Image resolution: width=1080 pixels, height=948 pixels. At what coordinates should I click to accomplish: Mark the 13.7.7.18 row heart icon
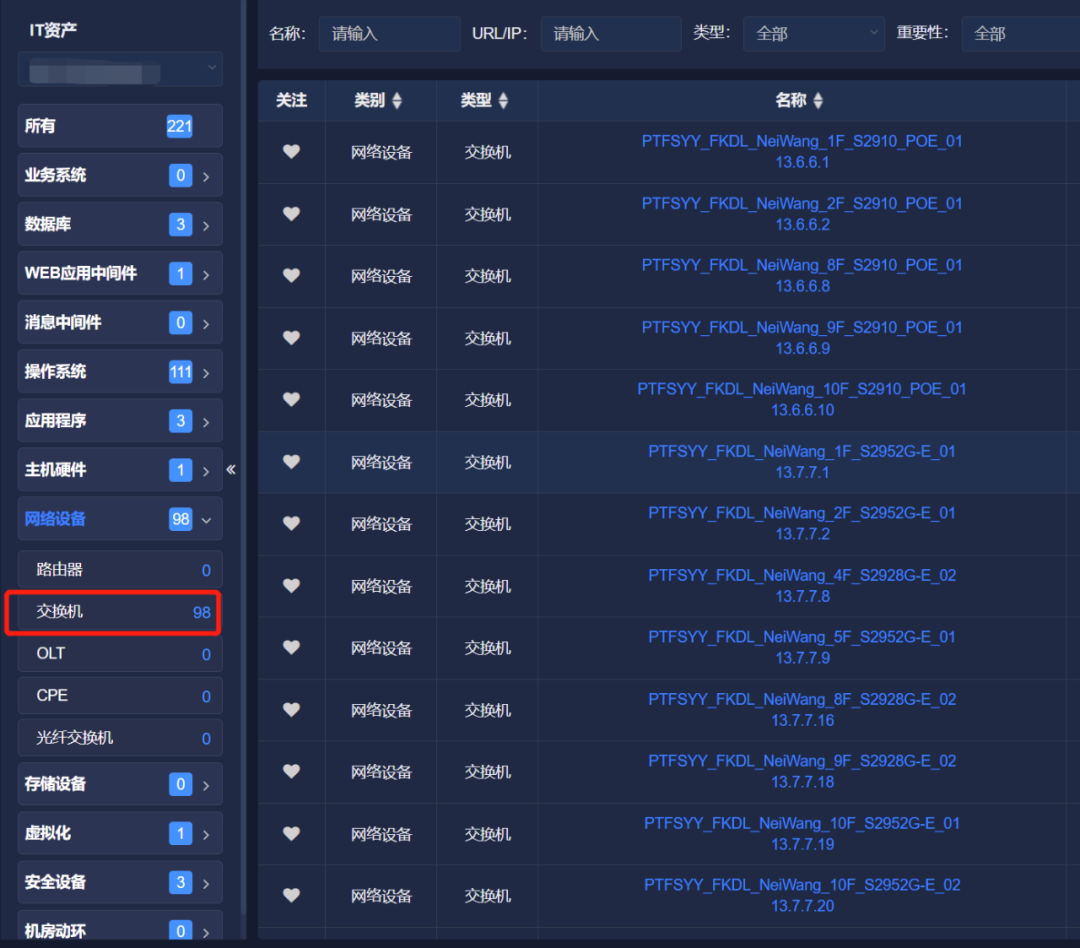coord(291,772)
